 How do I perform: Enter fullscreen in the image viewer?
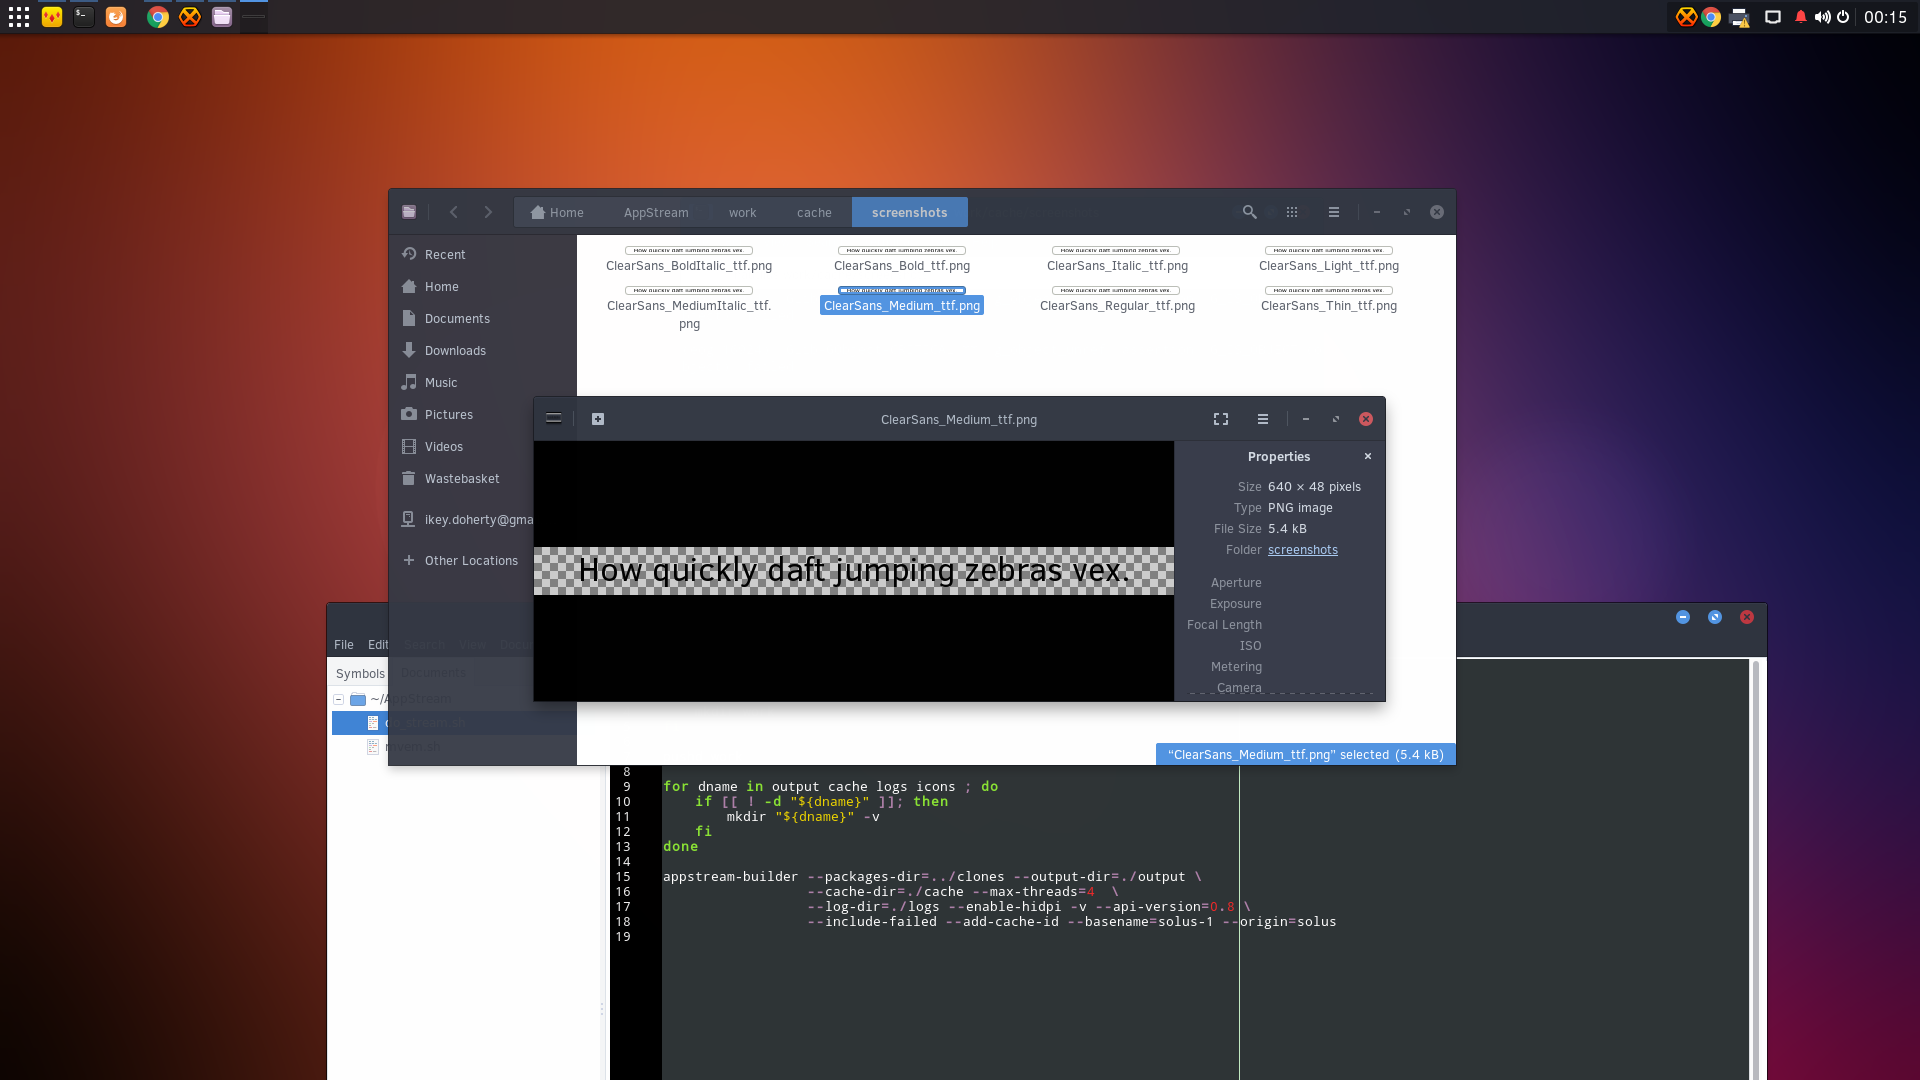coord(1221,419)
